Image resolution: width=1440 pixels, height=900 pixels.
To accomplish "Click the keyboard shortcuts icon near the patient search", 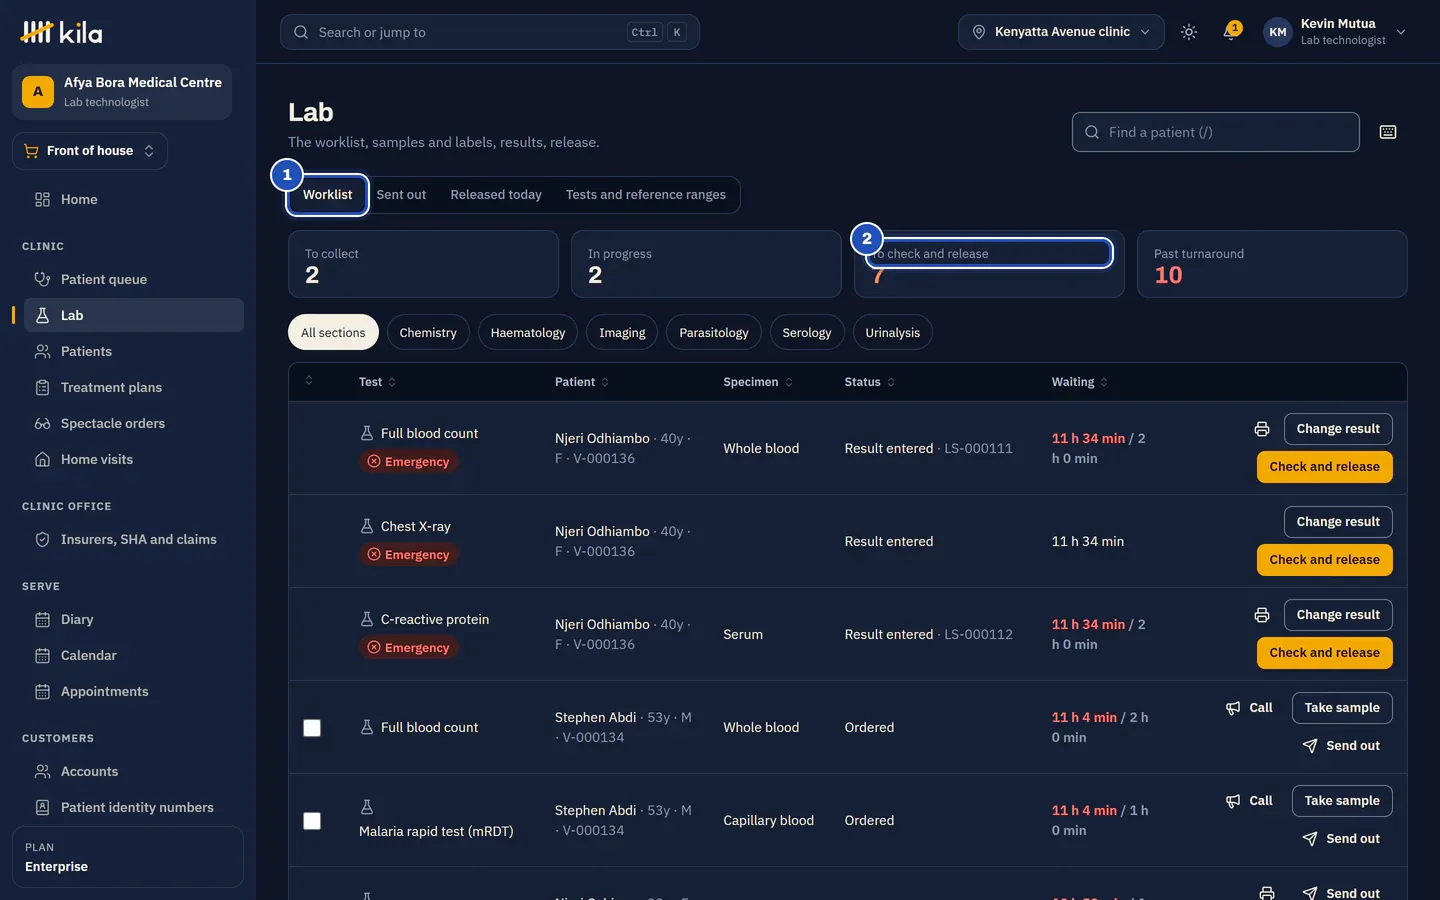I will click(x=1388, y=132).
